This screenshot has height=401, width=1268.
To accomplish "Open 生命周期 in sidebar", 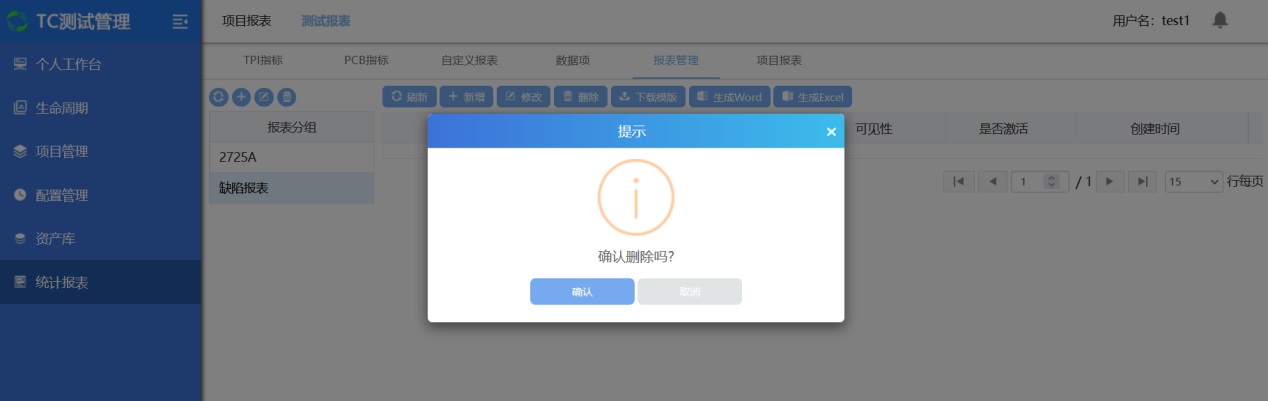I will pos(100,108).
